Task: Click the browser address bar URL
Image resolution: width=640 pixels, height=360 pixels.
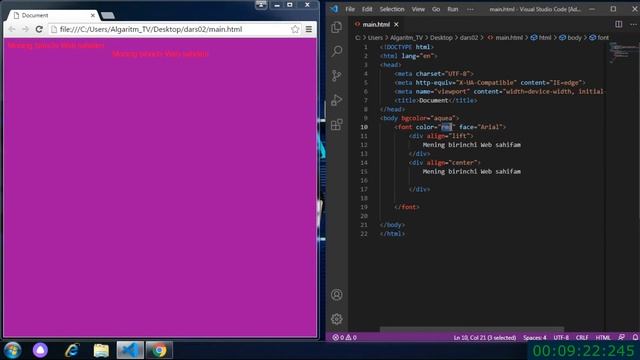Action: (151, 29)
